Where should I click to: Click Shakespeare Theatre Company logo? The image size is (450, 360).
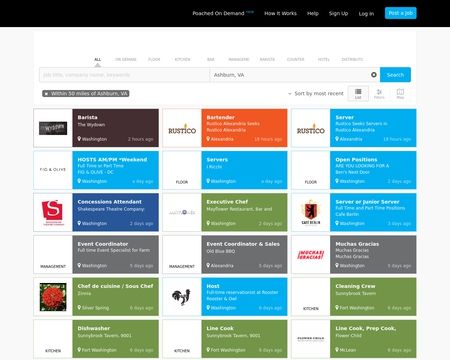click(53, 212)
